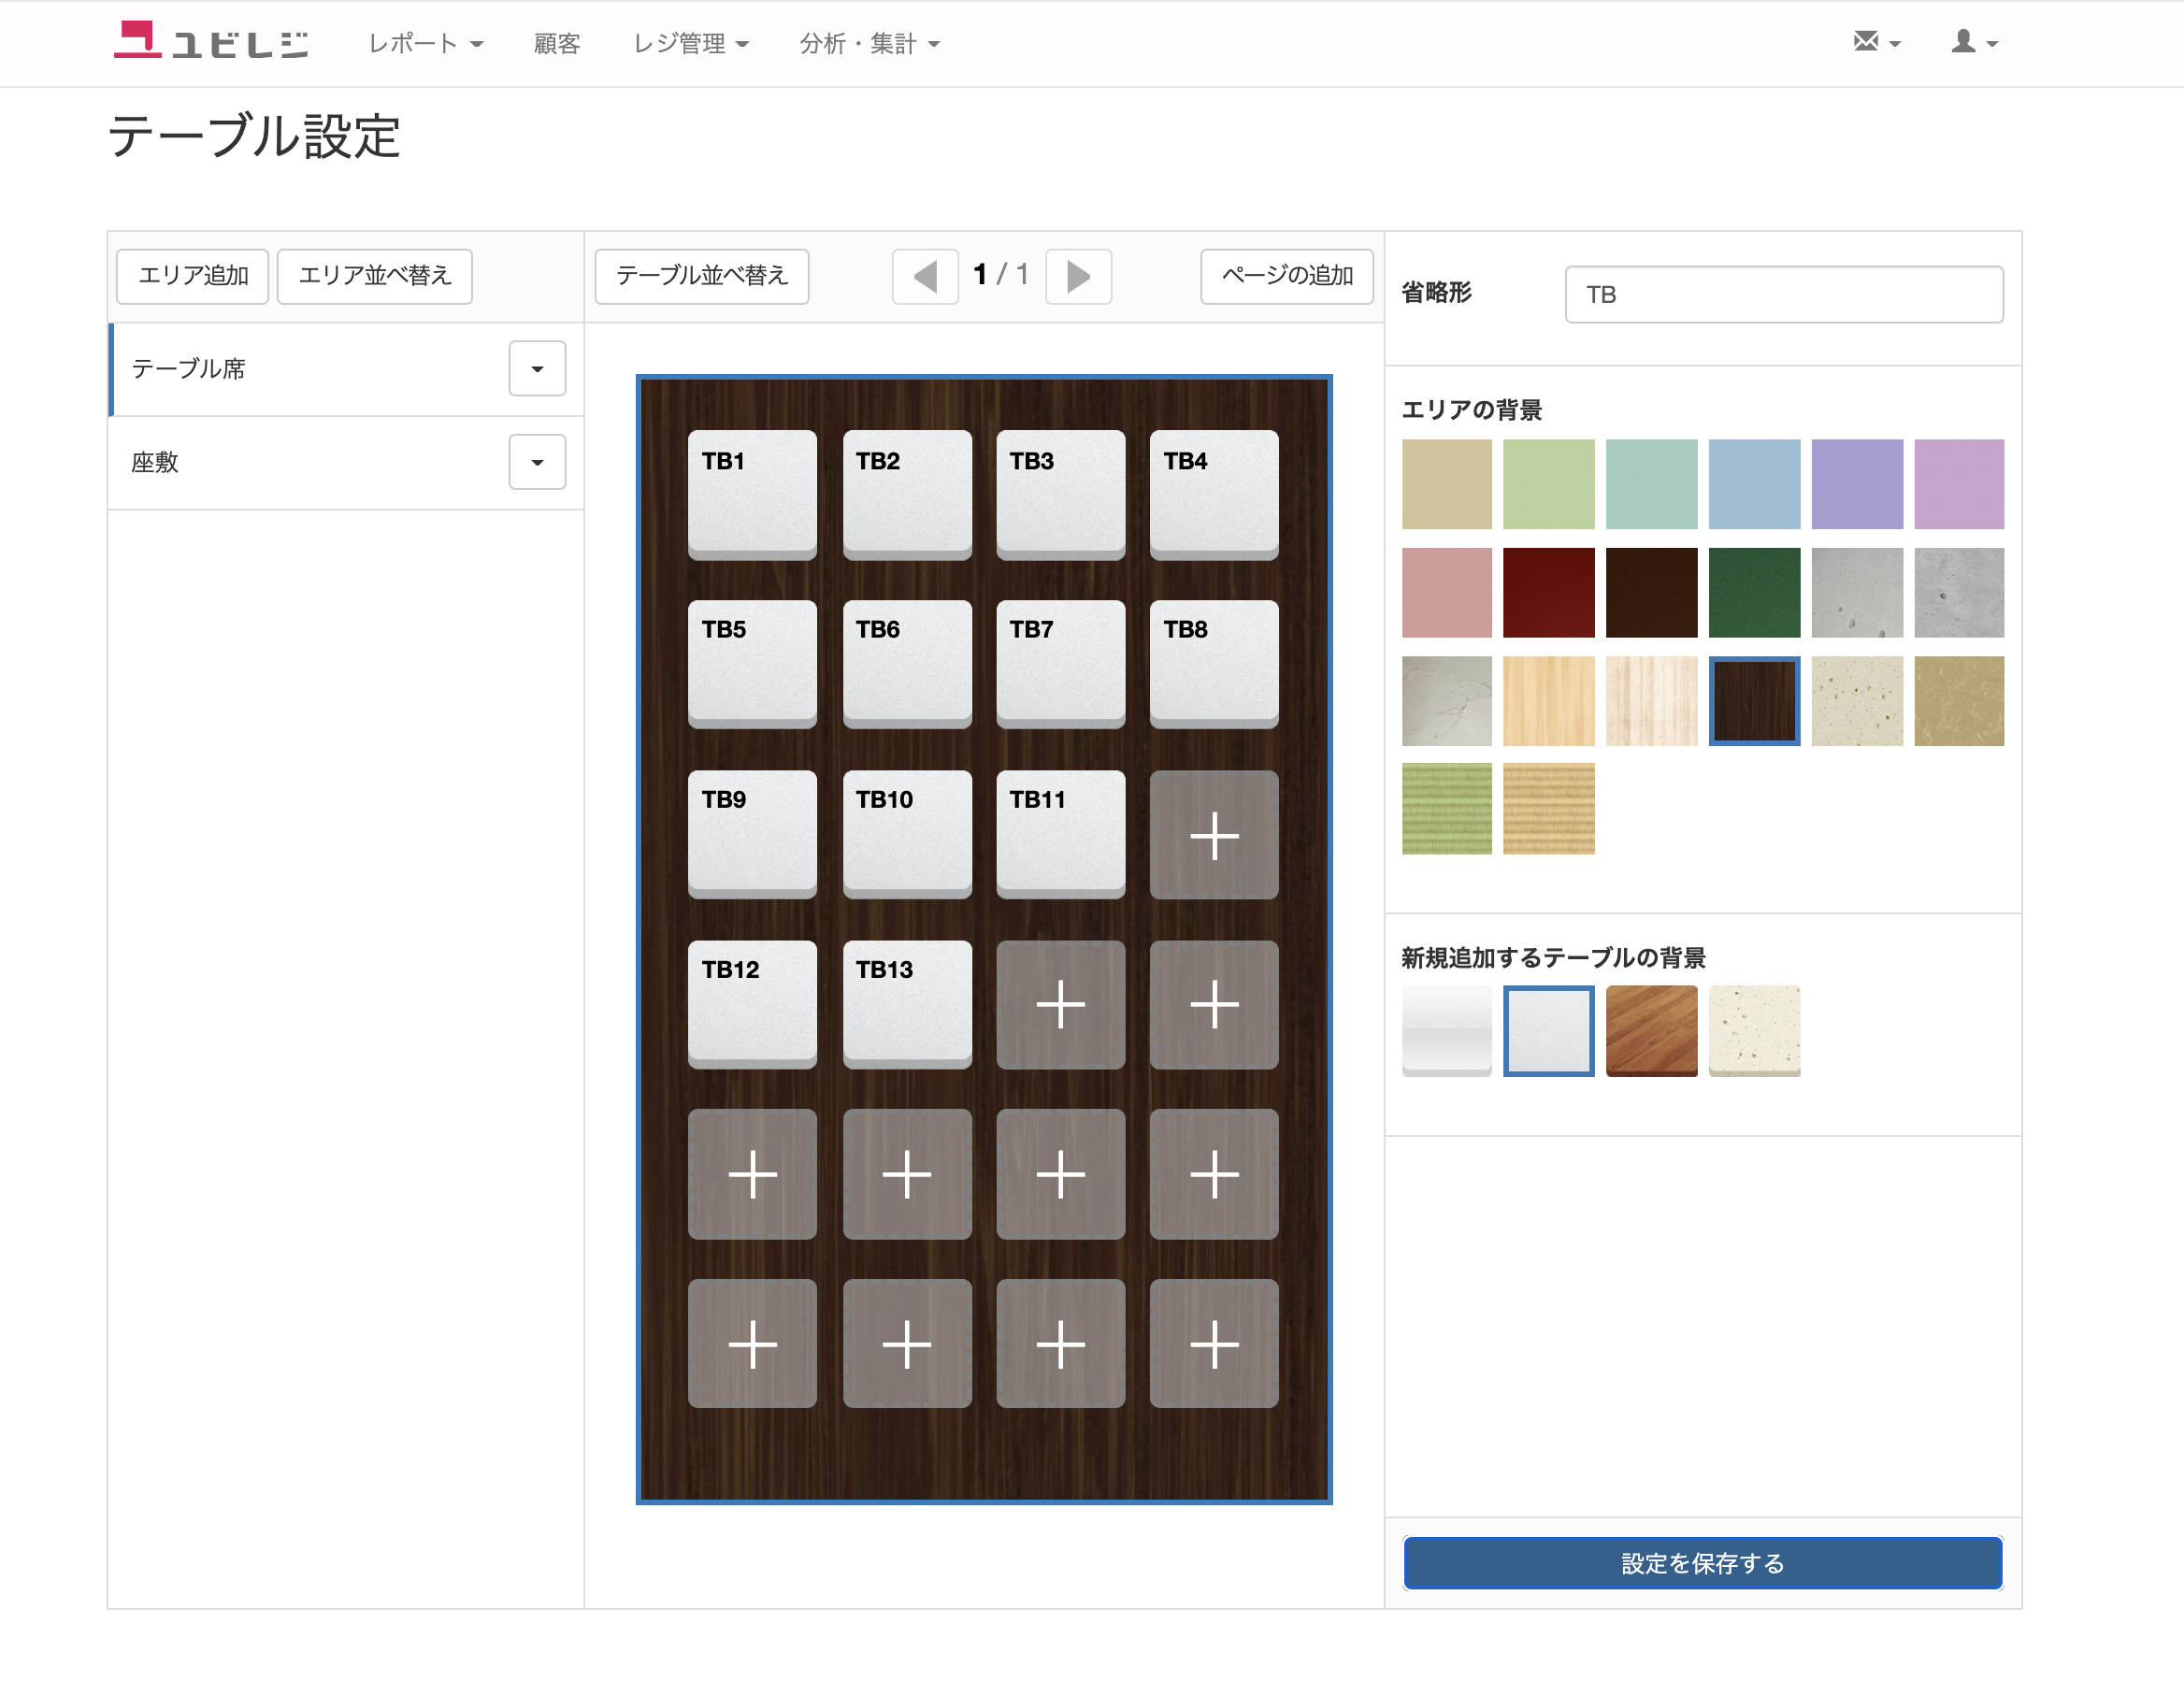Choose tan tatami area swatch

pyautogui.click(x=1548, y=808)
